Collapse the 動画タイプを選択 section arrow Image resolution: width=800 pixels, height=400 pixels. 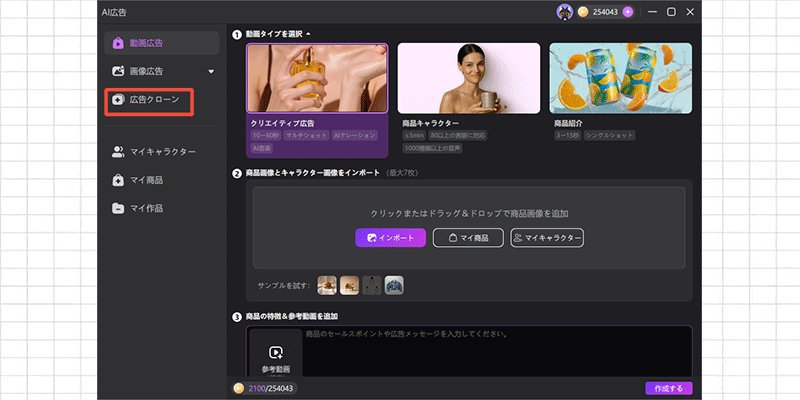point(308,34)
